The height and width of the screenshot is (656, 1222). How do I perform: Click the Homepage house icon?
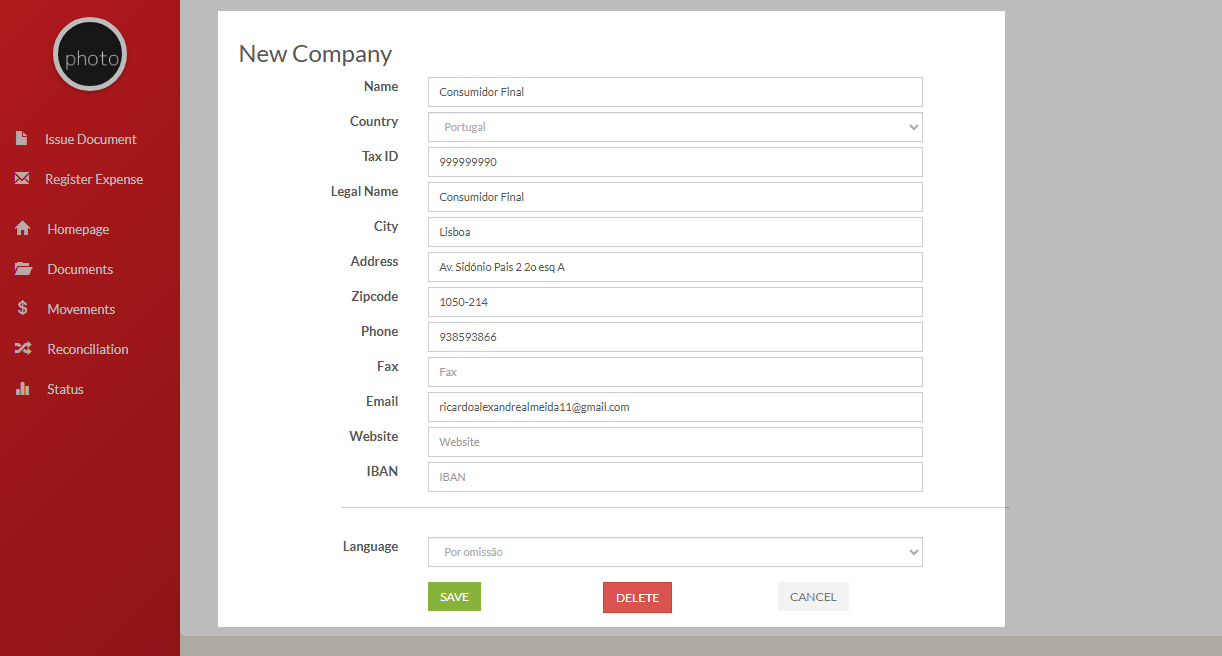tap(23, 229)
